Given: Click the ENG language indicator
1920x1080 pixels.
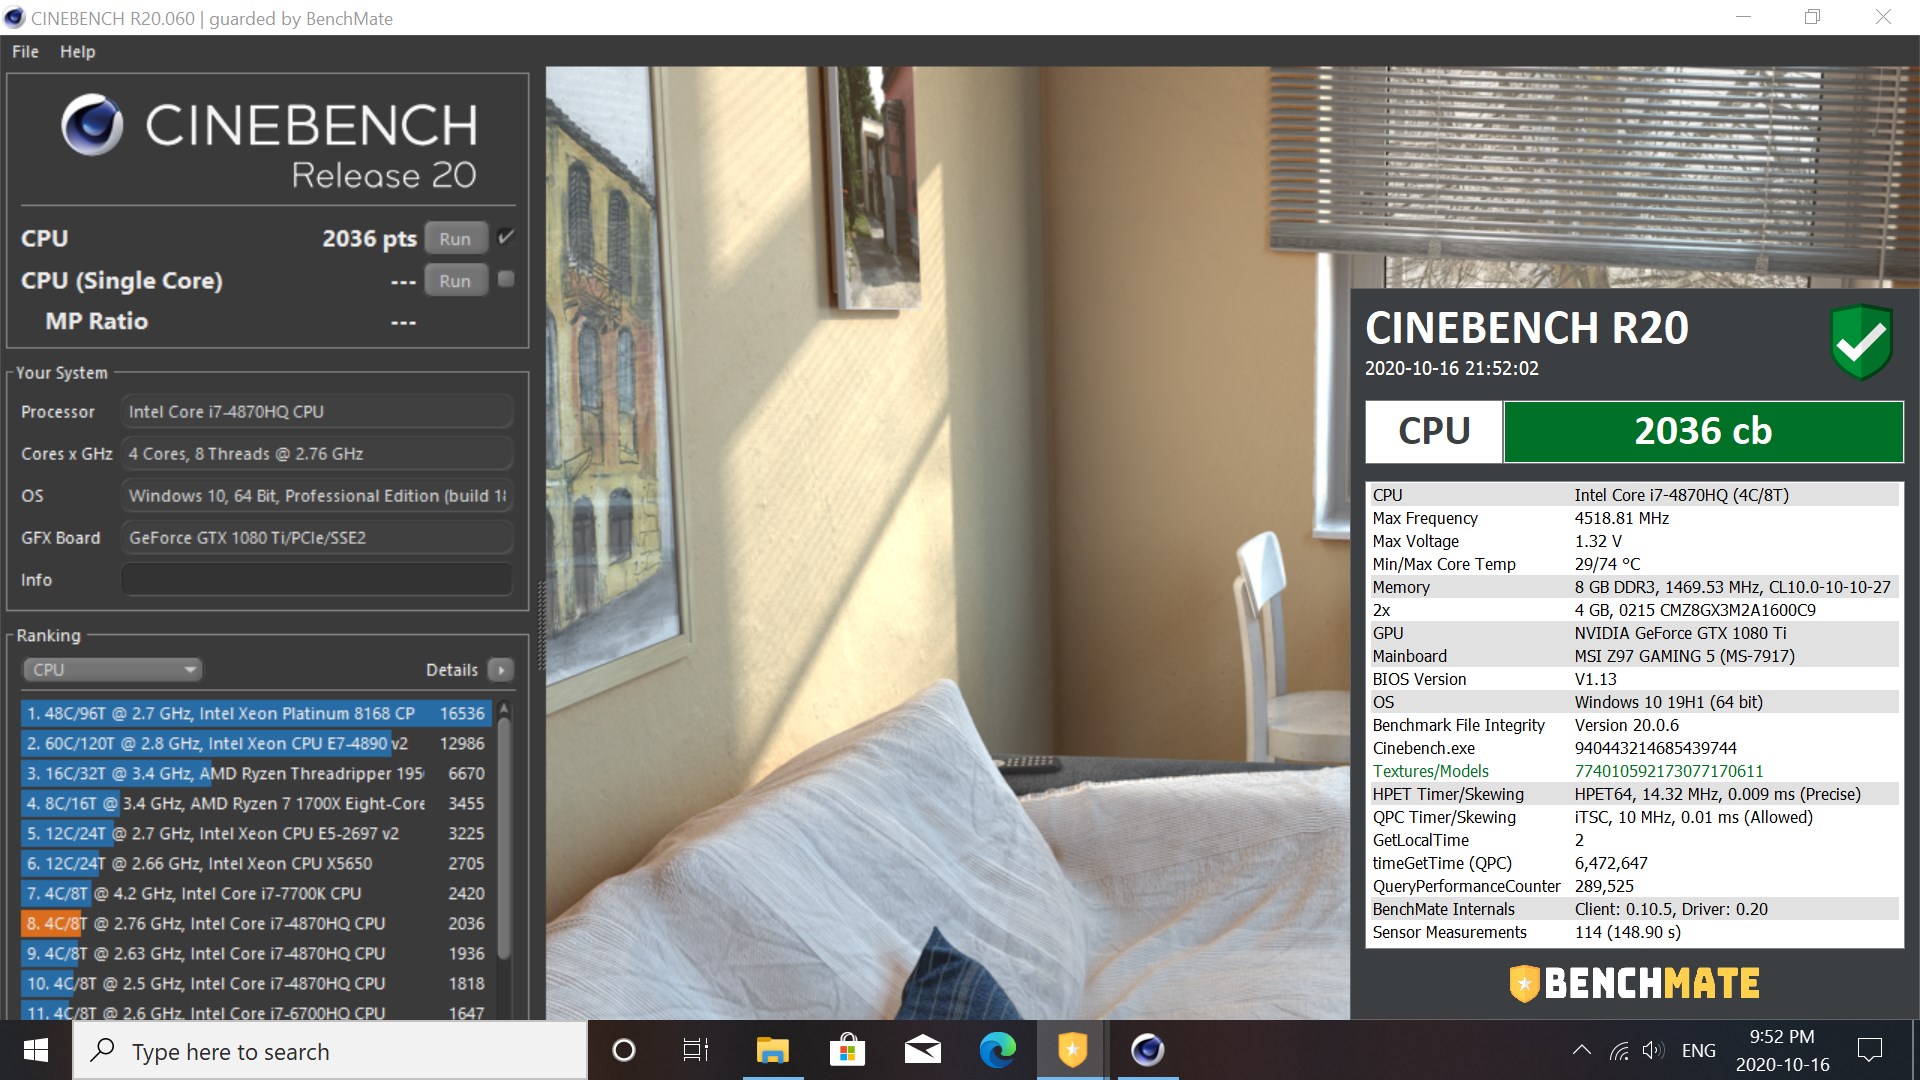Looking at the screenshot, I should pos(1698,1051).
